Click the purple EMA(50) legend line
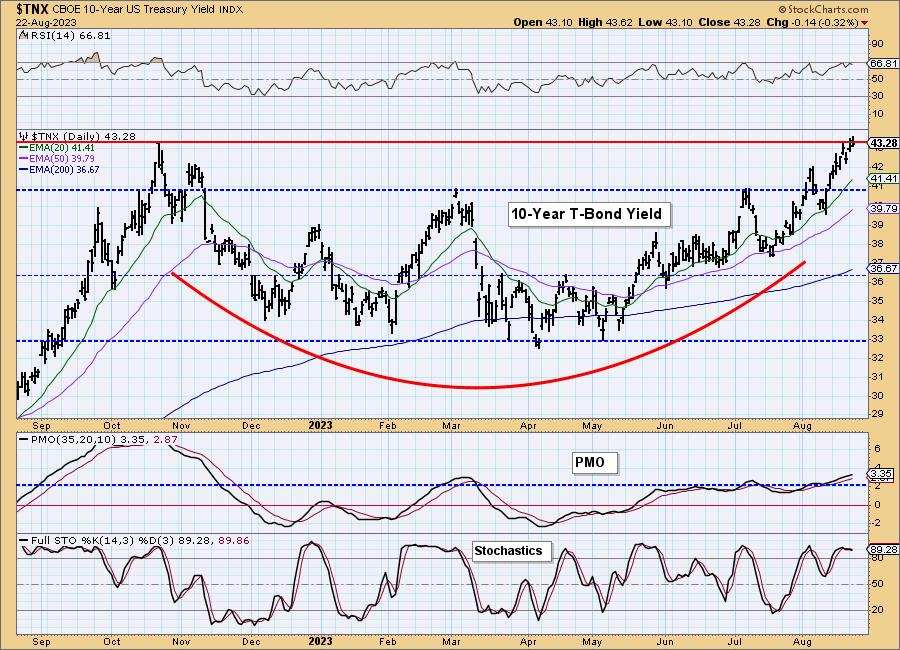 click(24, 158)
